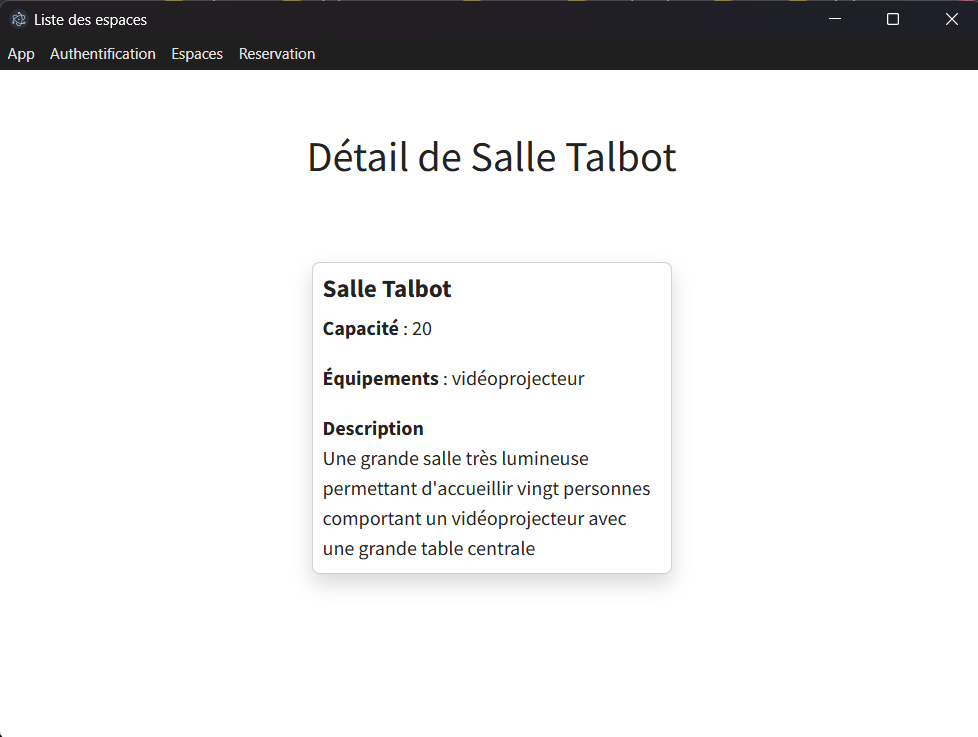Image resolution: width=978 pixels, height=737 pixels.
Task: Click the vidéoprojecteur value after Équipements
Action: [x=518, y=379]
